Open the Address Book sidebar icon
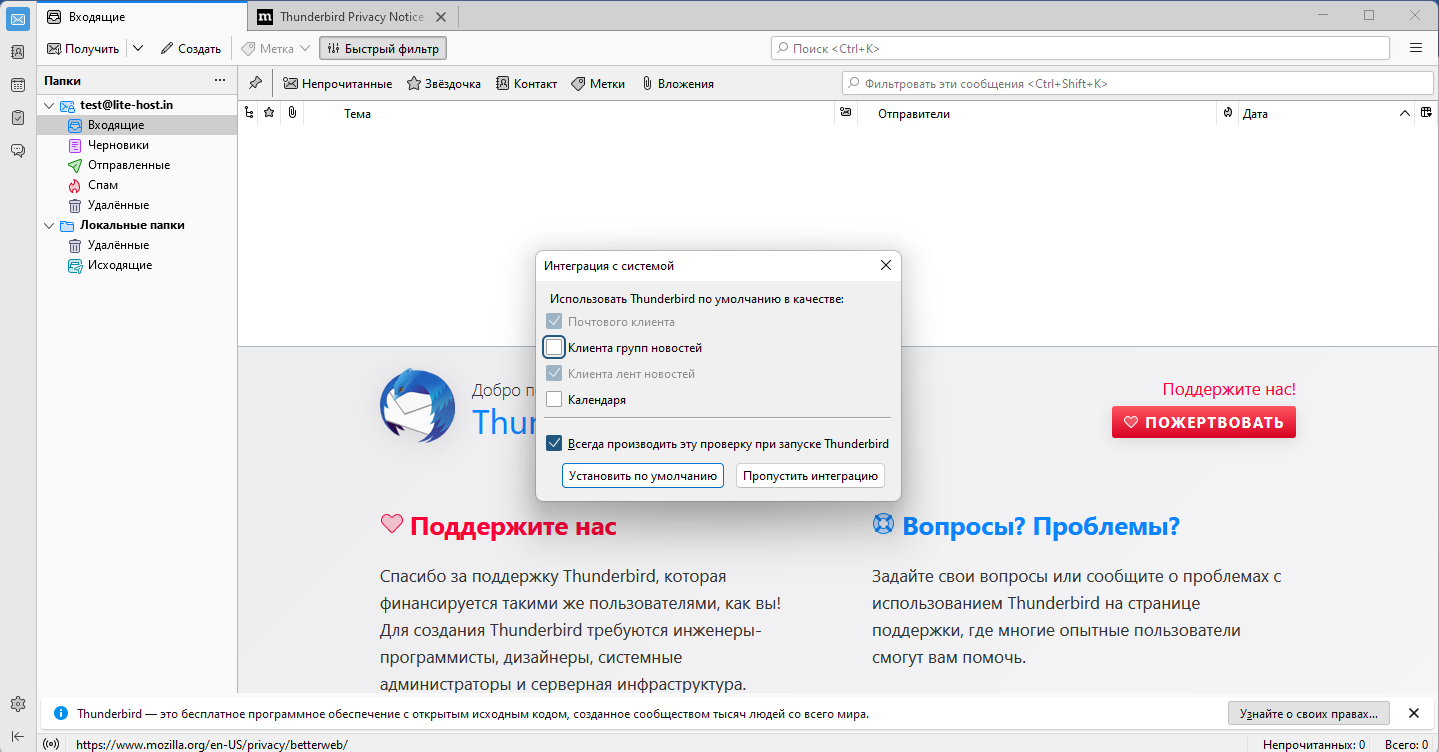Screen dimensions: 1439x752 (17, 52)
